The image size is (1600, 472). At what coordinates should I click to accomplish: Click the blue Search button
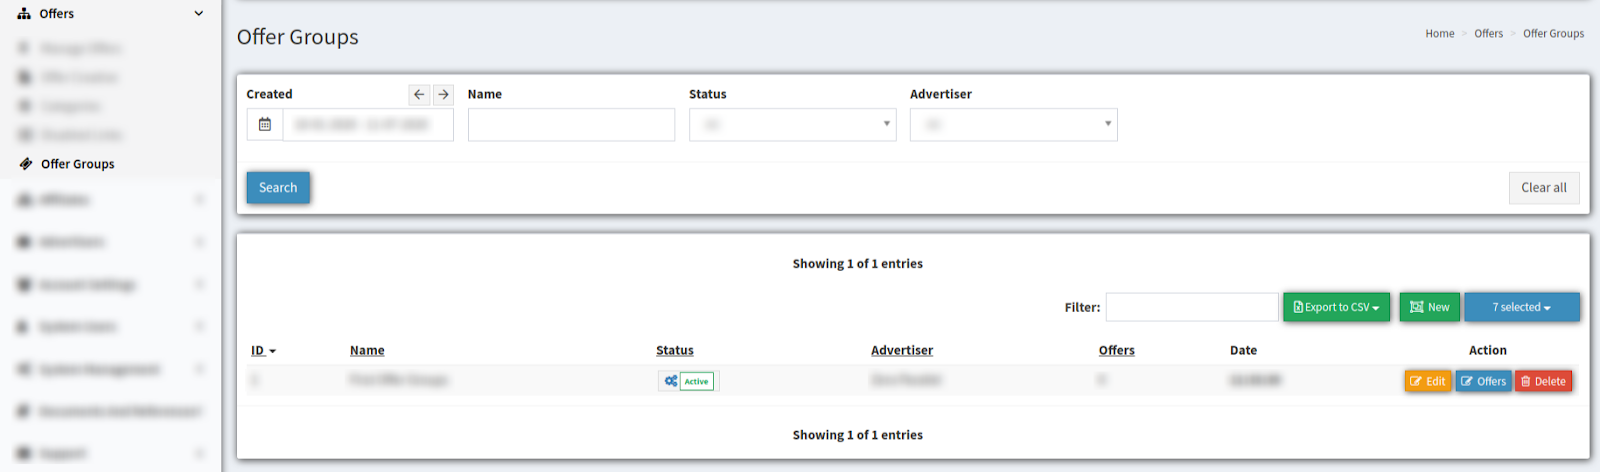pyautogui.click(x=278, y=188)
